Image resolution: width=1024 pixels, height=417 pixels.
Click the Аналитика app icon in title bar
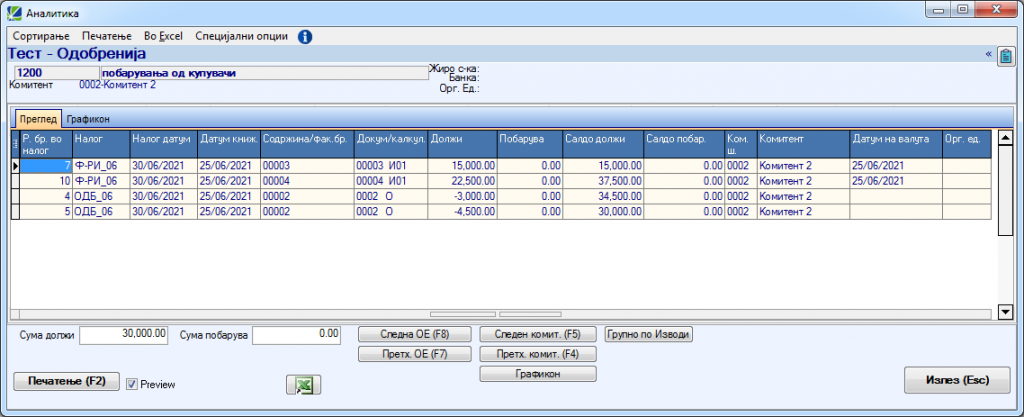[x=14, y=11]
